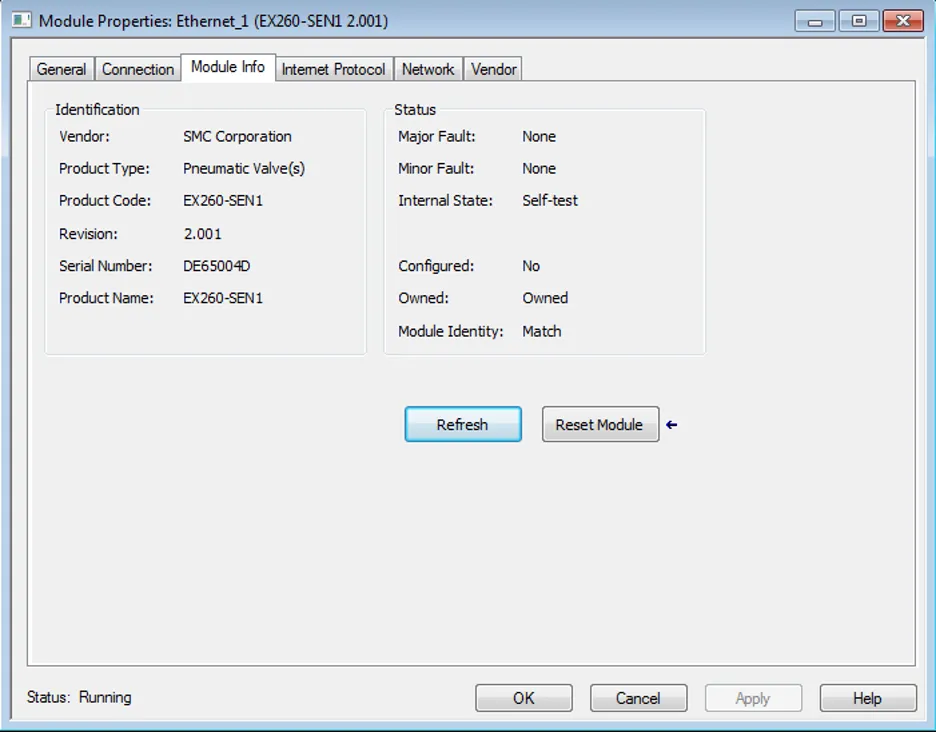This screenshot has height=732, width=936.
Task: Click the Product Name: label
Action: click(x=106, y=298)
